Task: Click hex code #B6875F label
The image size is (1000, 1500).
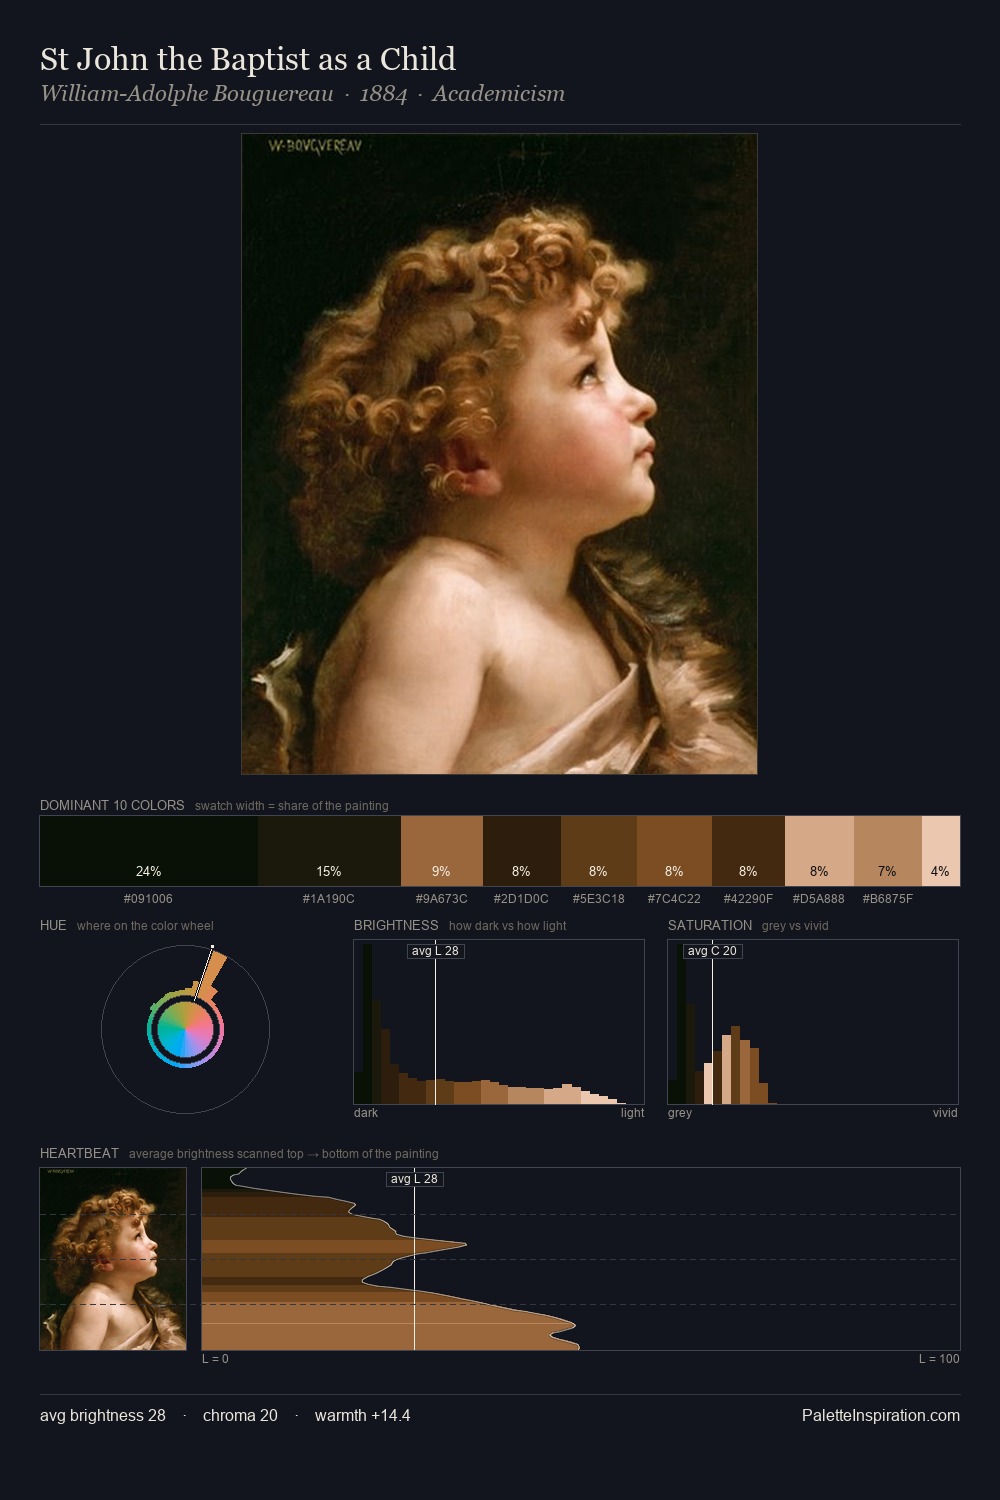Action: (x=888, y=899)
